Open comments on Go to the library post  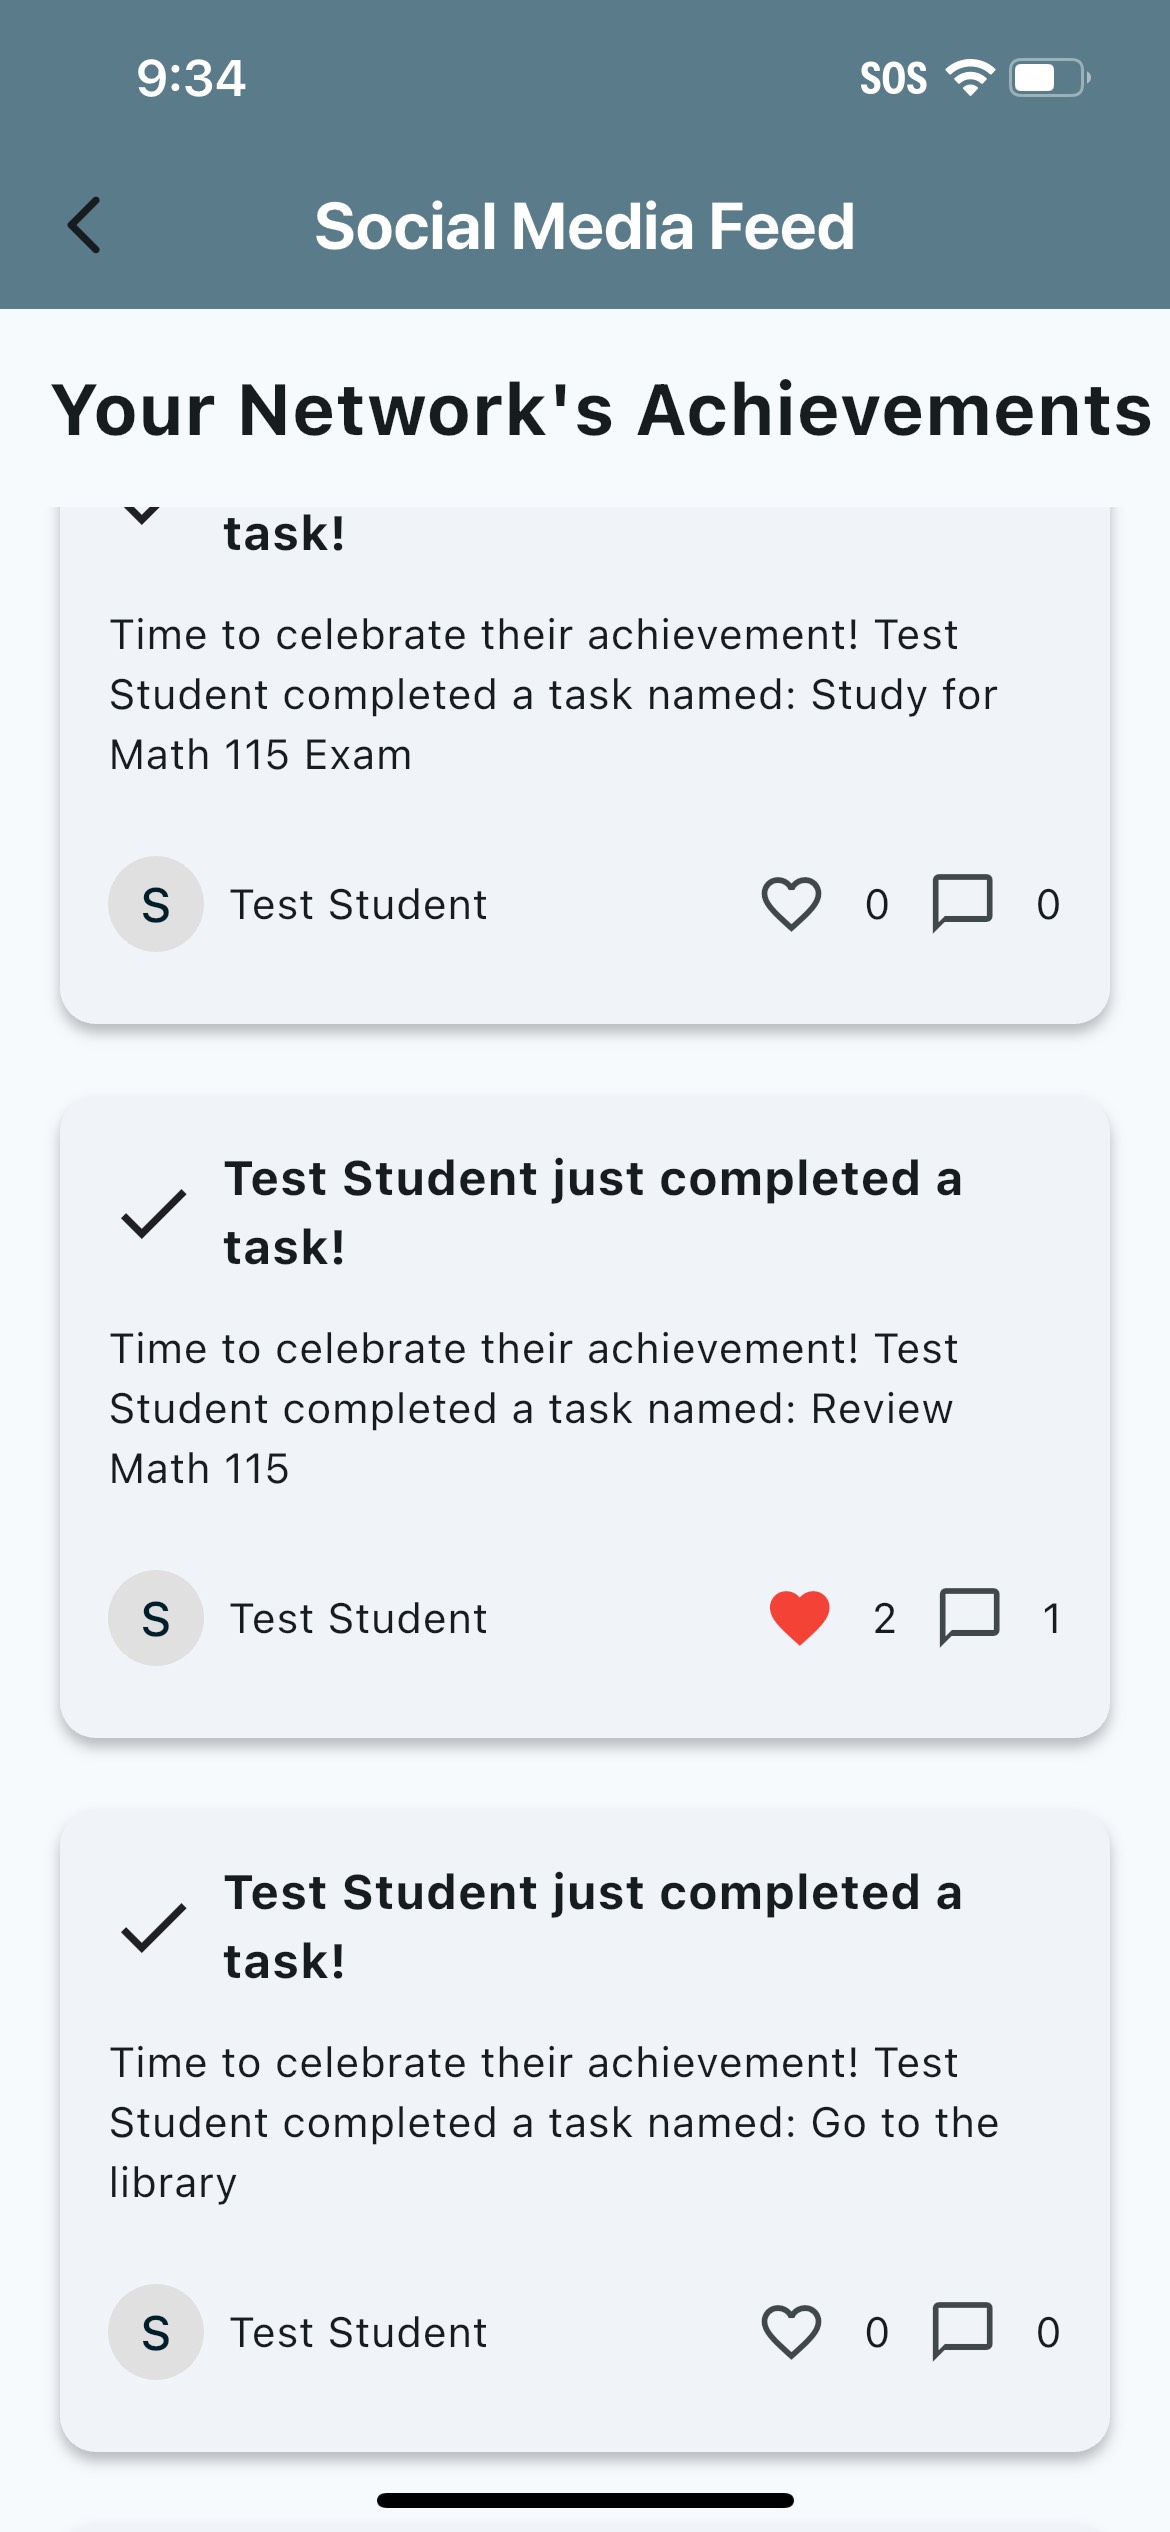(962, 2332)
